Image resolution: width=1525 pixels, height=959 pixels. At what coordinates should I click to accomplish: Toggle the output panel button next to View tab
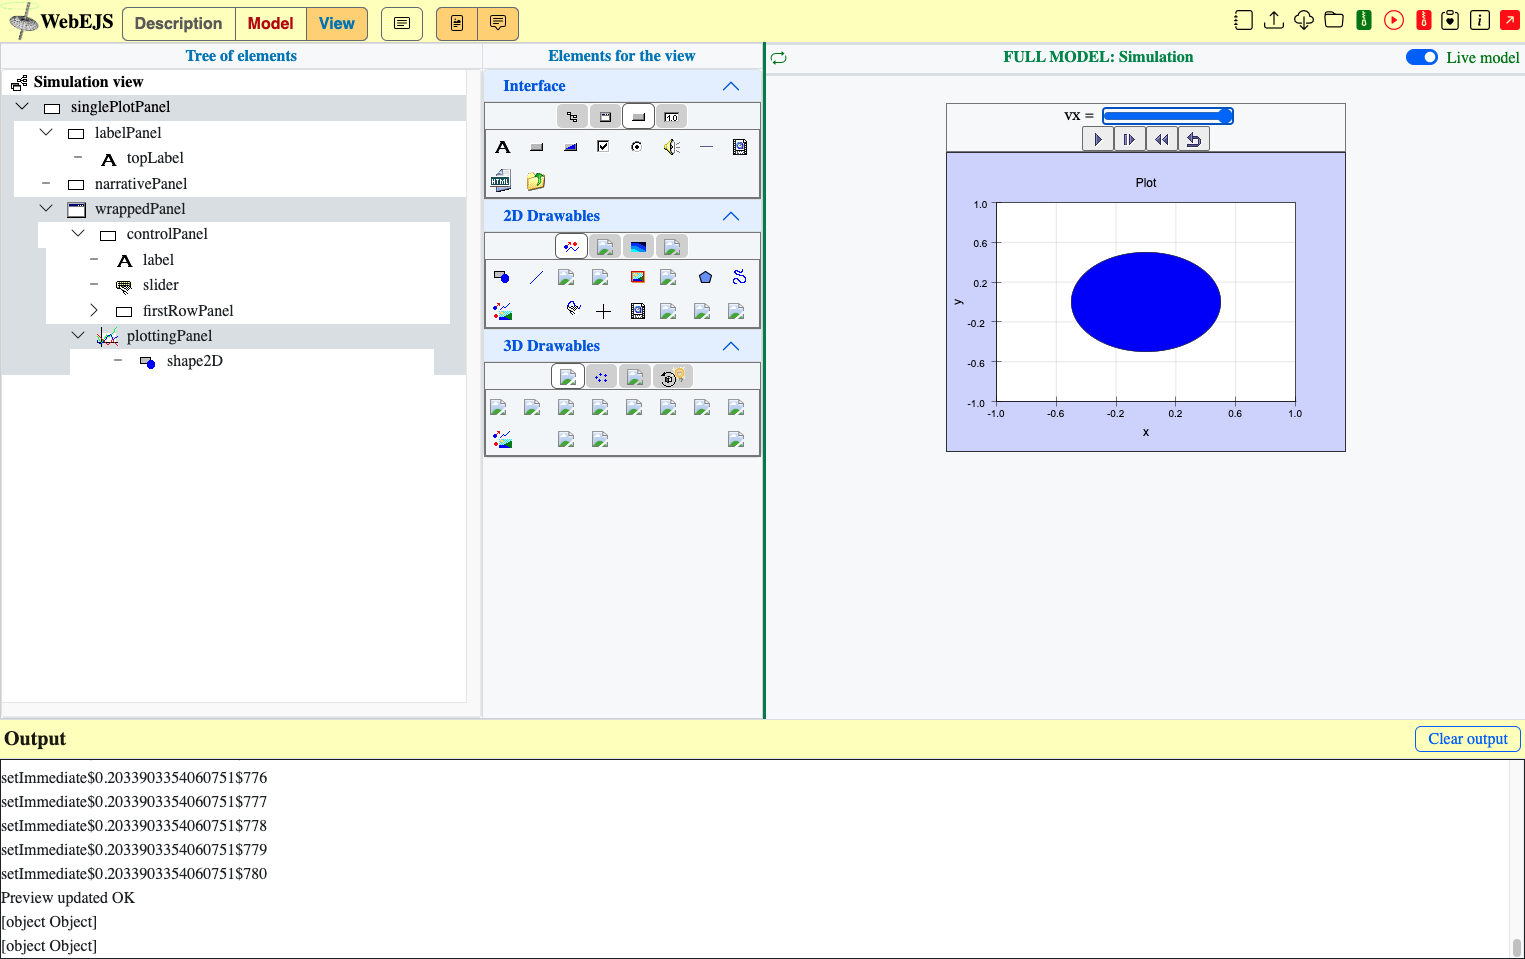[x=402, y=23]
